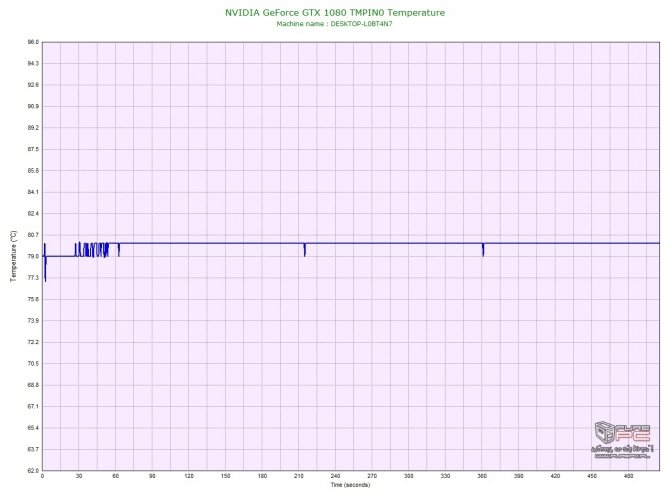670x502 pixels.
Task: Click the flat 79.0 line segment before 30 seconds
Action: click(x=61, y=256)
